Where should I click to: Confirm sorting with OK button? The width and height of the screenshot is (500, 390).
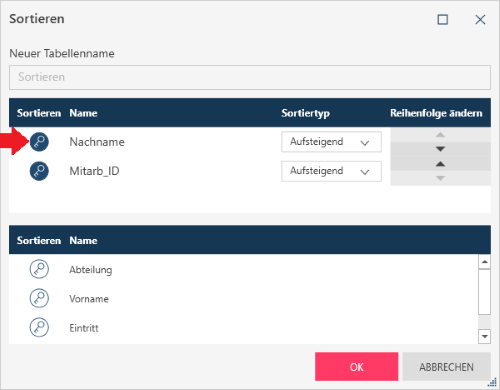[357, 367]
